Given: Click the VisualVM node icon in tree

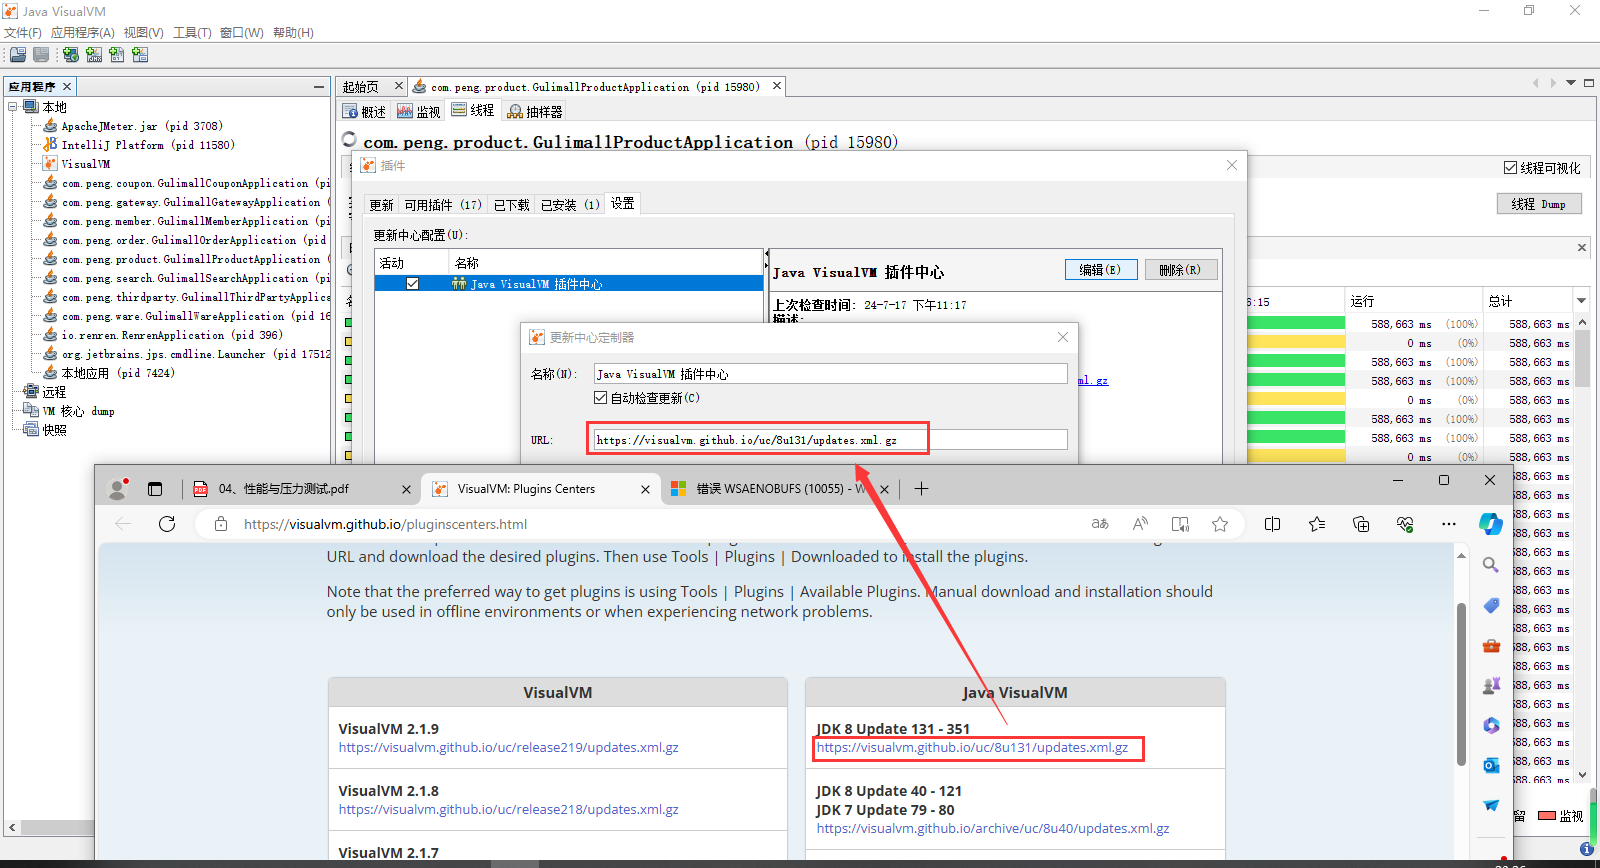Looking at the screenshot, I should pyautogui.click(x=50, y=164).
